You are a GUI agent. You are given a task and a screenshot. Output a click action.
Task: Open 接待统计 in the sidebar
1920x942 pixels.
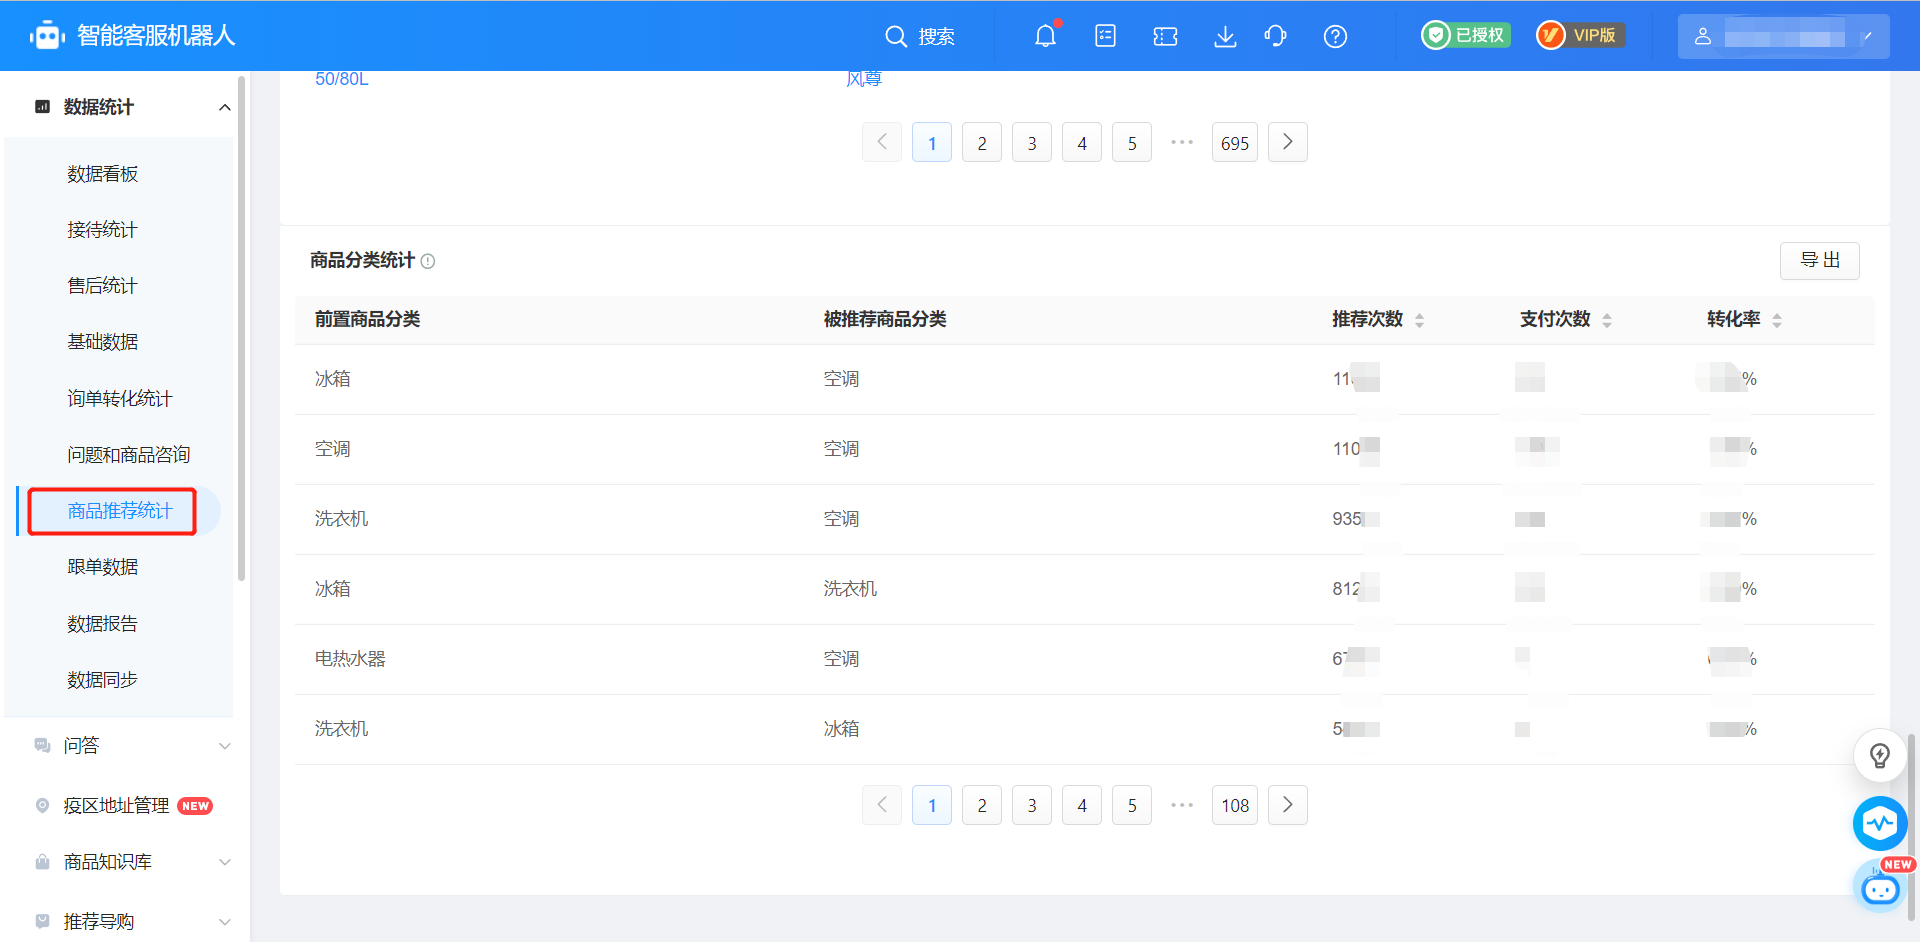coord(102,230)
